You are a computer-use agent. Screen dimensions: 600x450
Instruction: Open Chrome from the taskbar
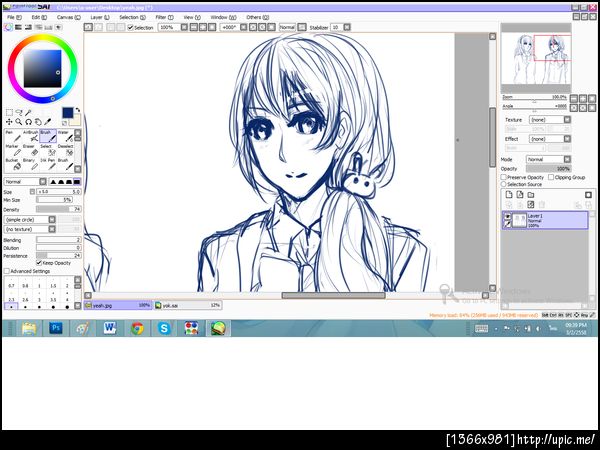point(137,328)
